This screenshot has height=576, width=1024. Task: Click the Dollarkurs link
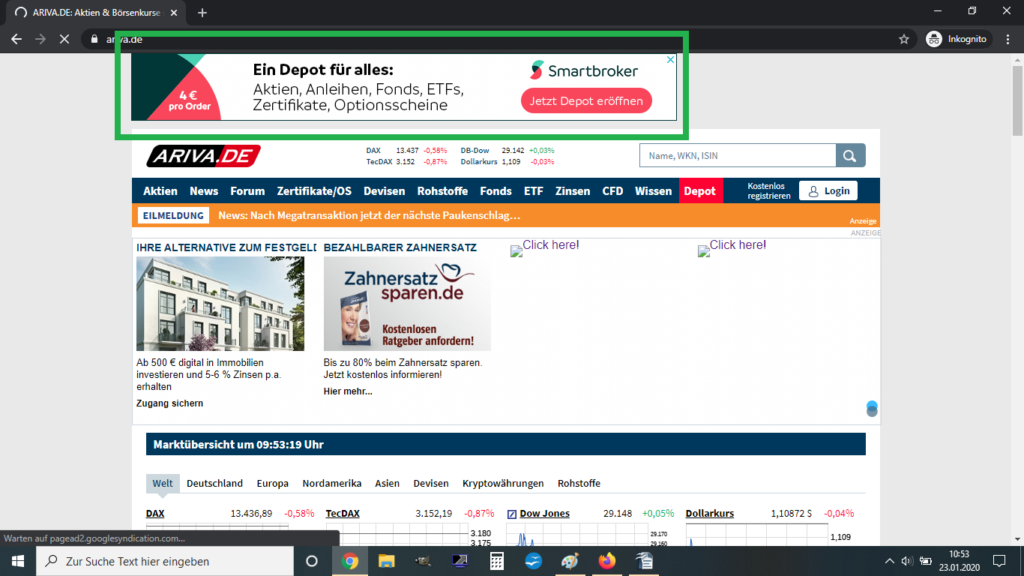[x=709, y=513]
